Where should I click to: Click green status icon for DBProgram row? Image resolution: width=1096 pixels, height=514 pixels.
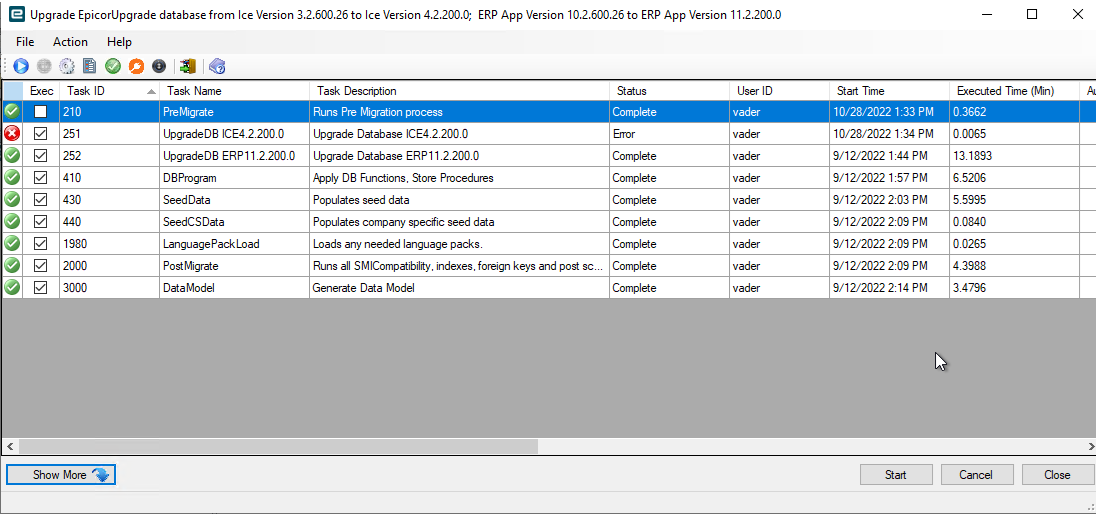point(12,178)
